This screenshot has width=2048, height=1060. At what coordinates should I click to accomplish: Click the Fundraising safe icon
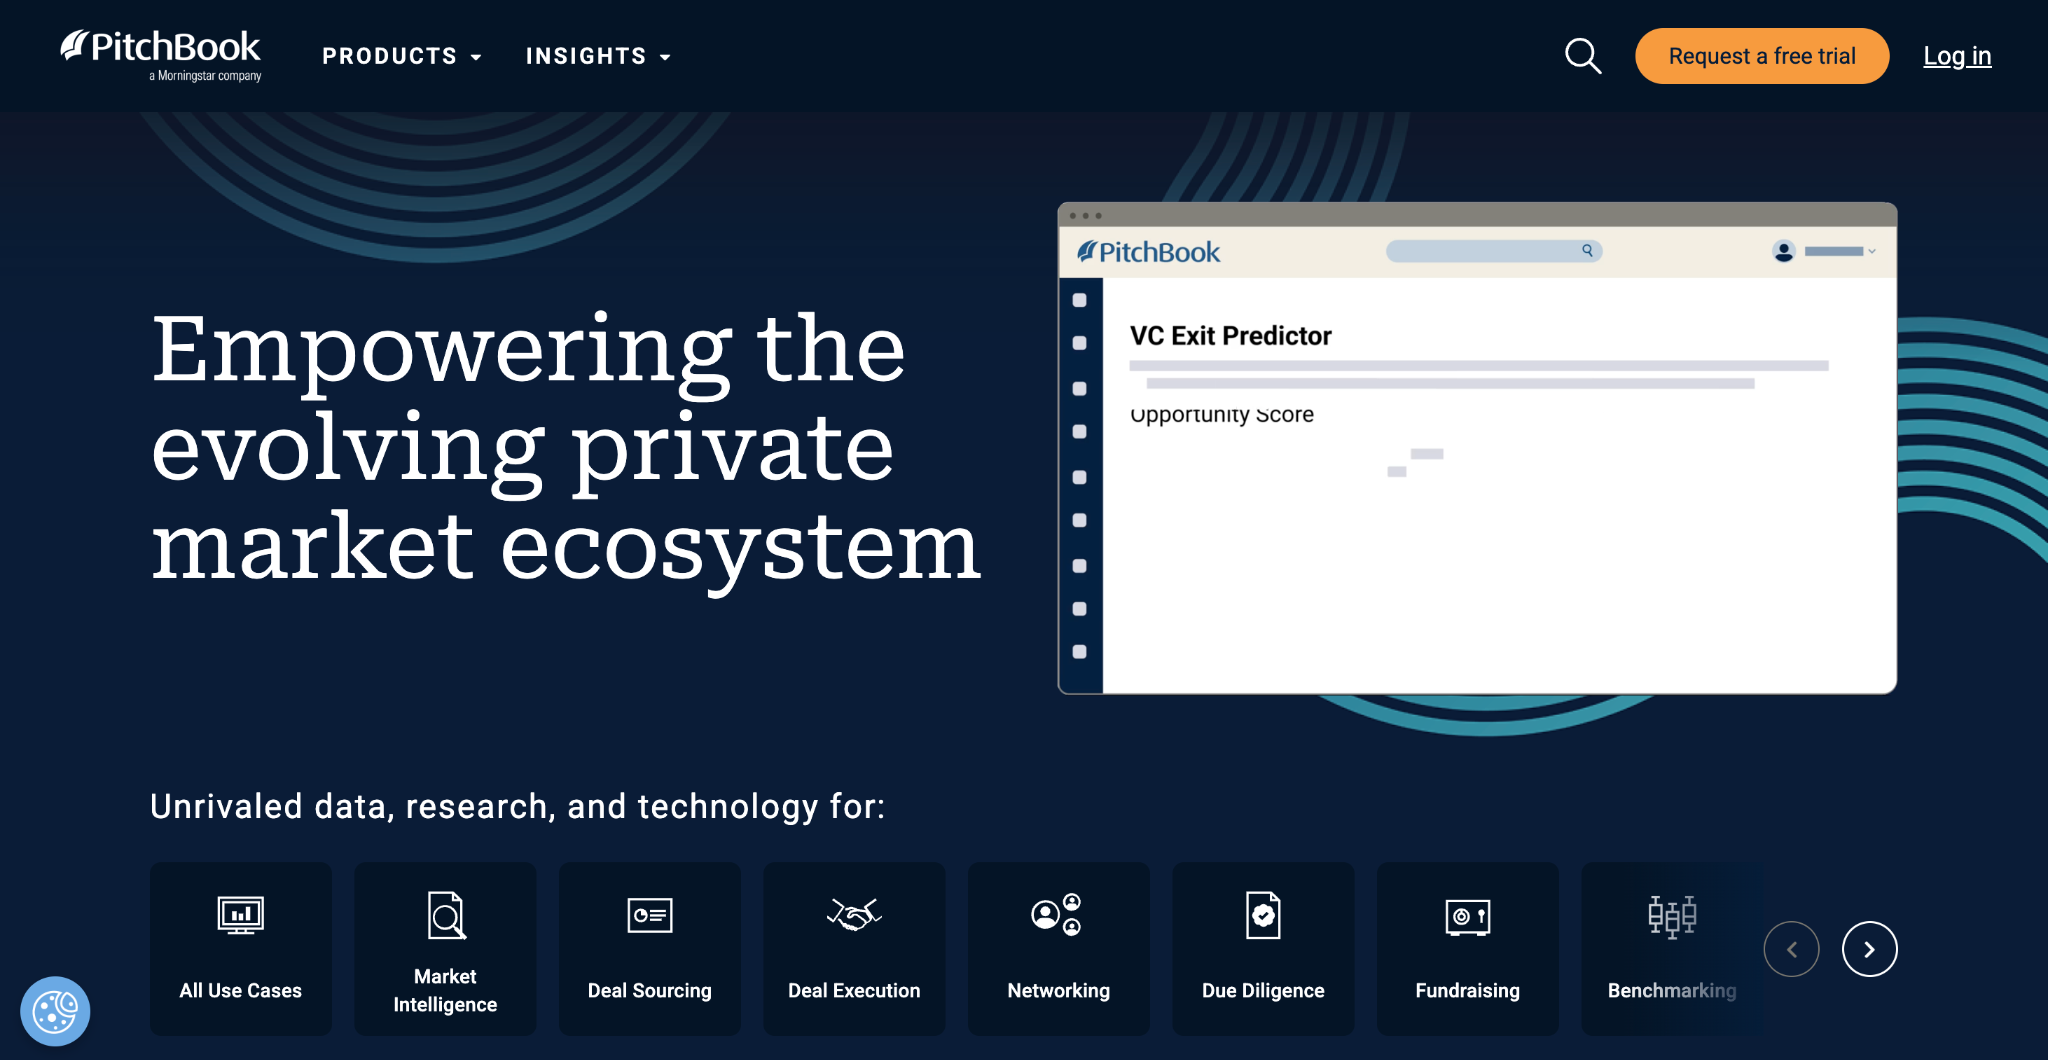click(x=1468, y=916)
